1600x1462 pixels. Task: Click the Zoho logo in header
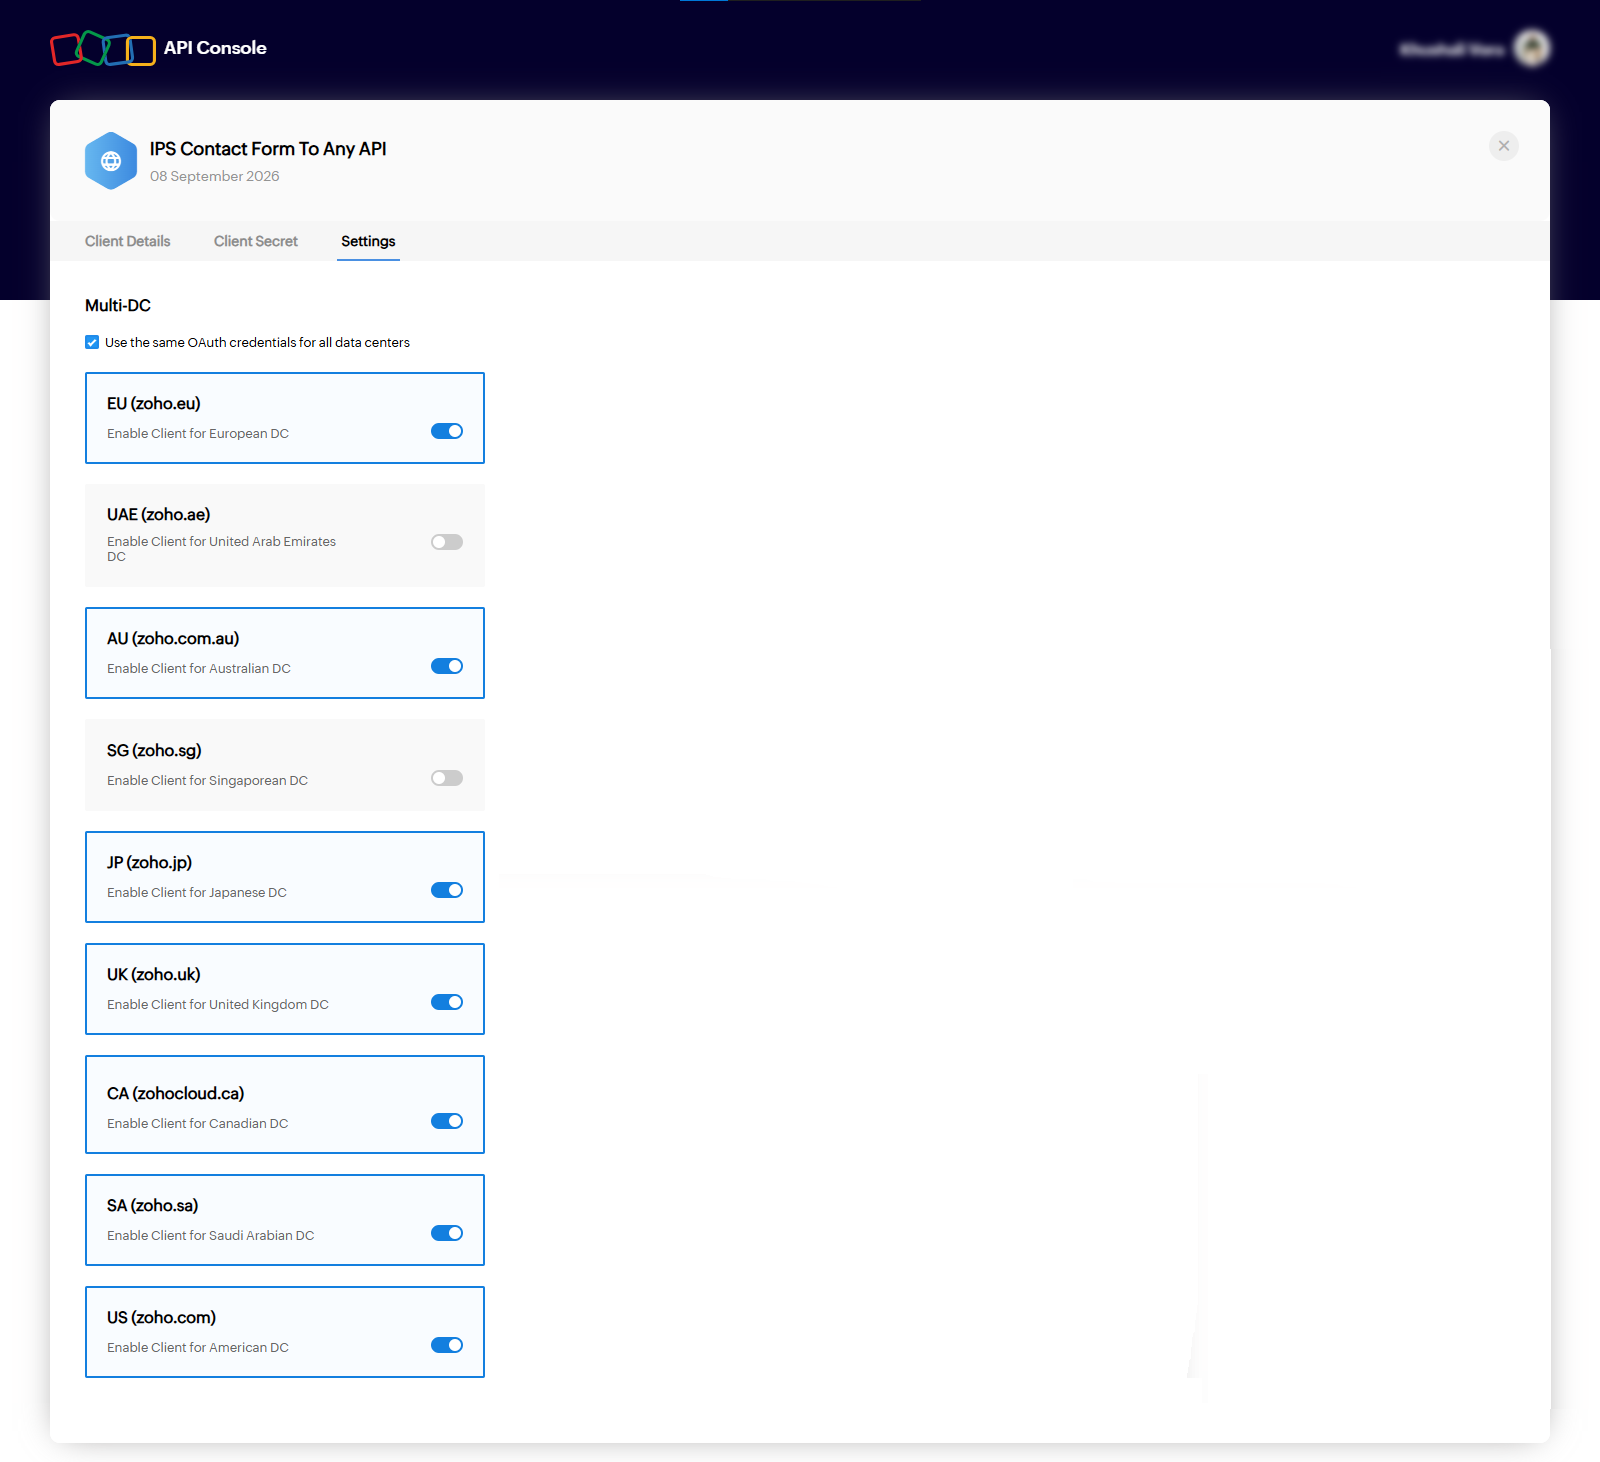(103, 48)
